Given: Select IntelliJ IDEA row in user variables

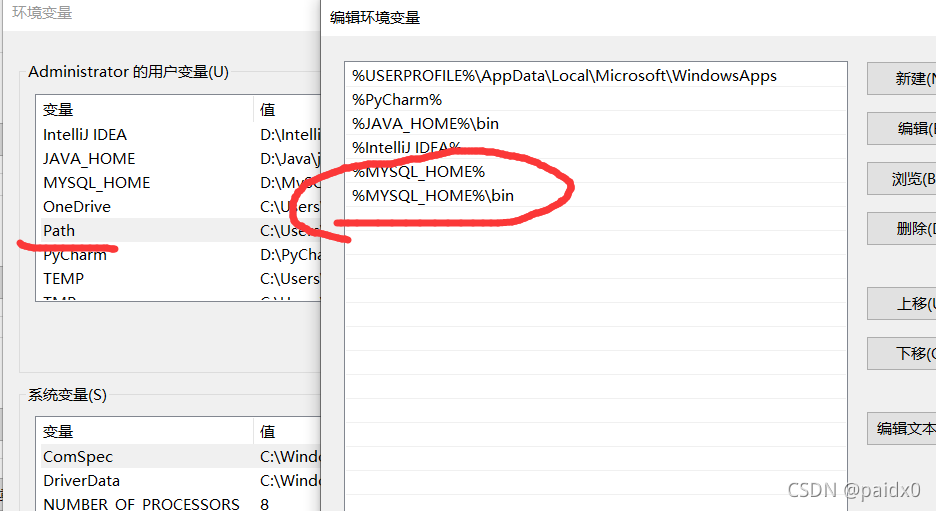Looking at the screenshot, I should [x=179, y=135].
